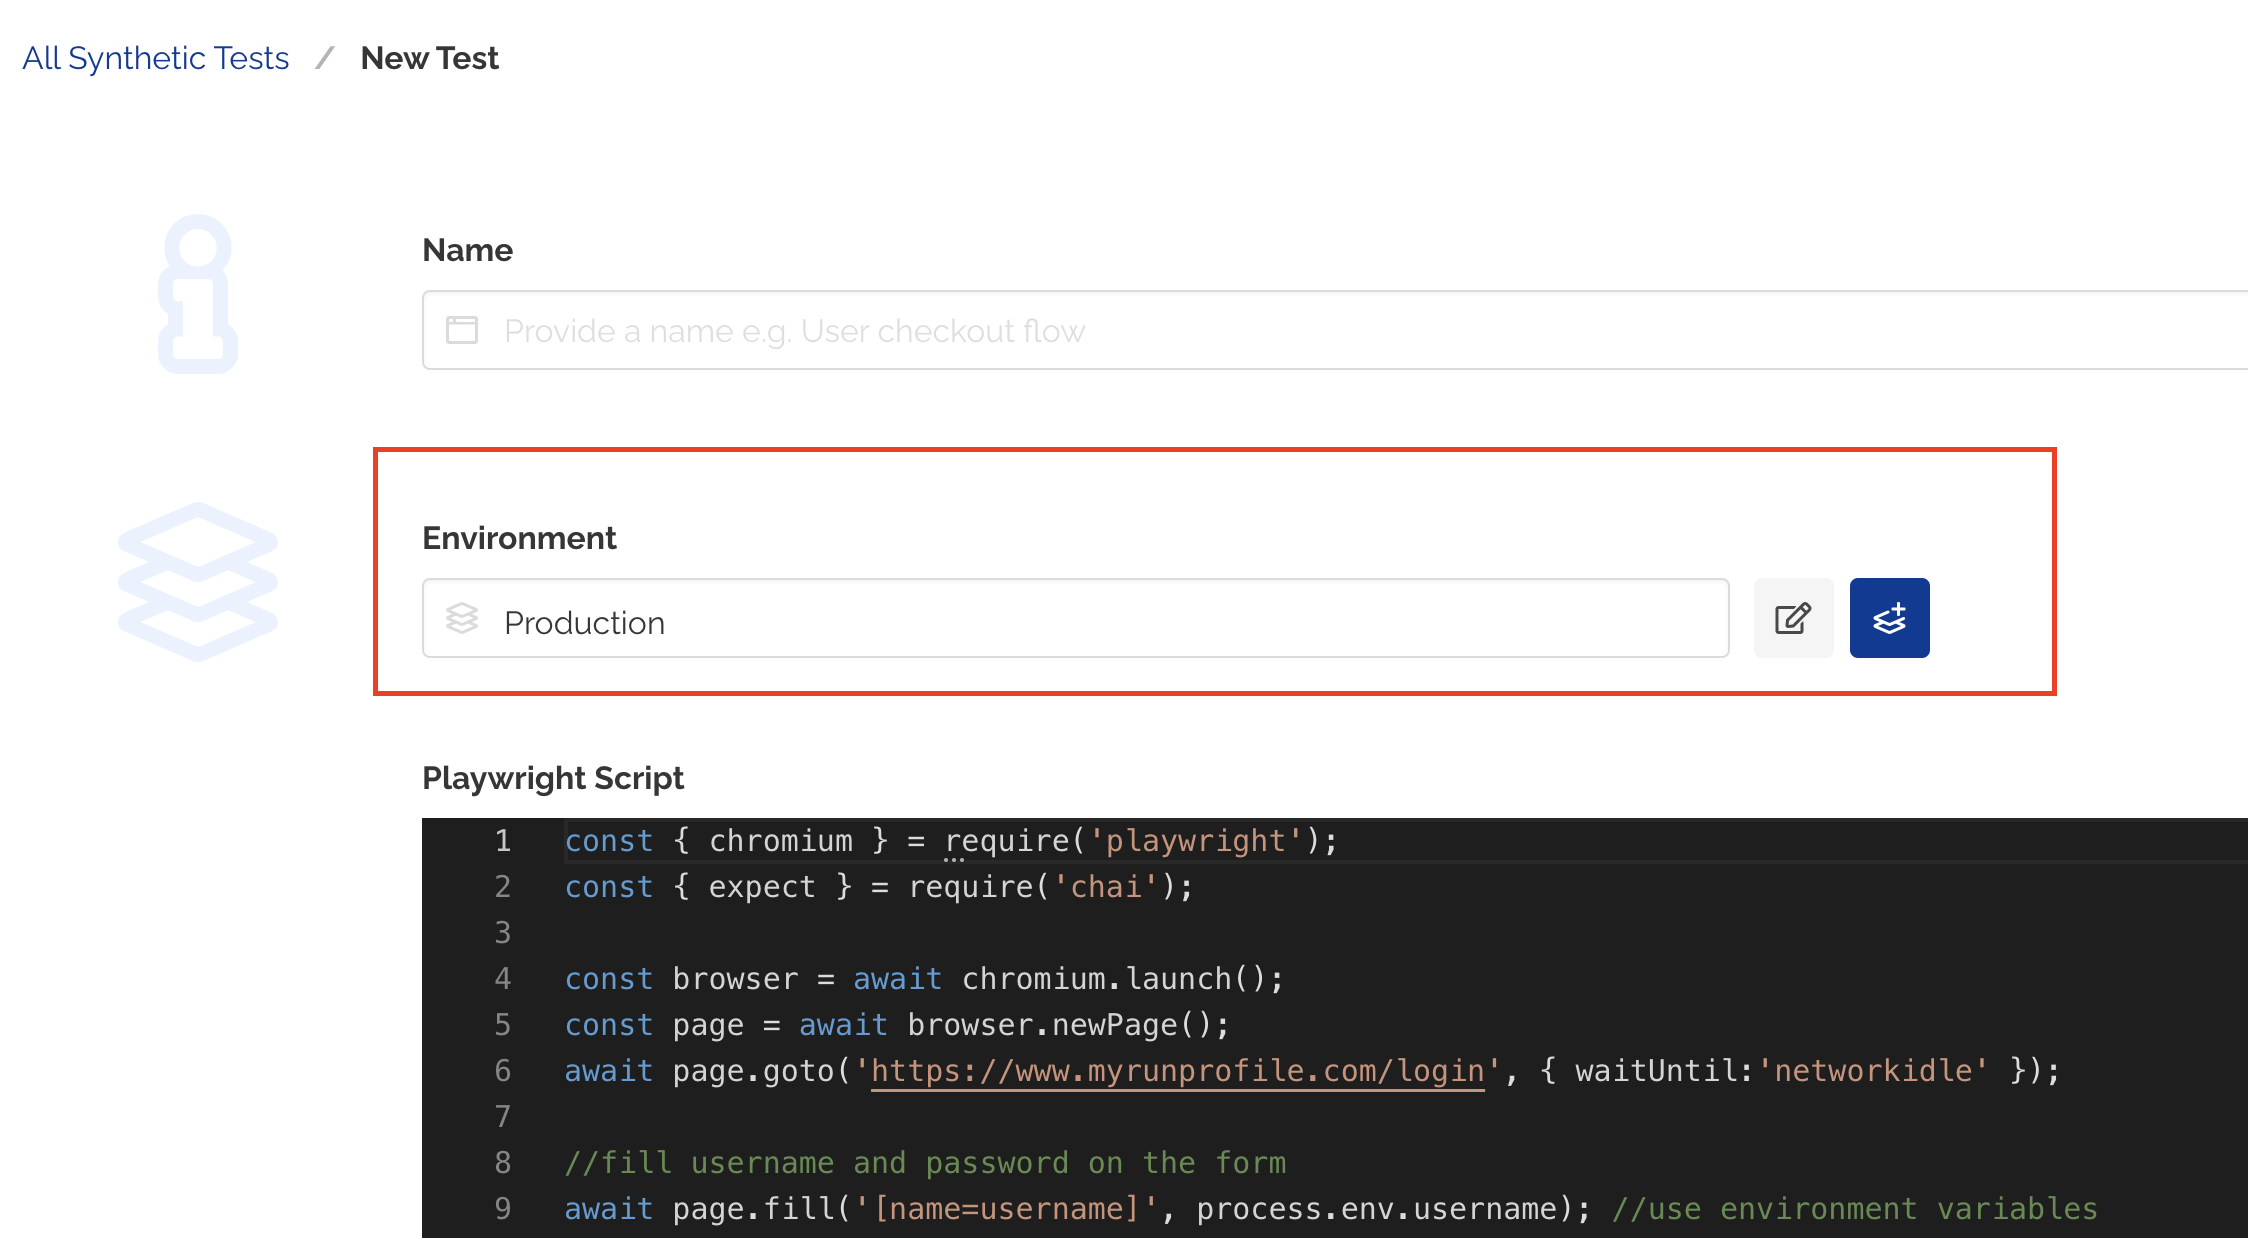Click the blue add new environment icon

pos(1888,618)
